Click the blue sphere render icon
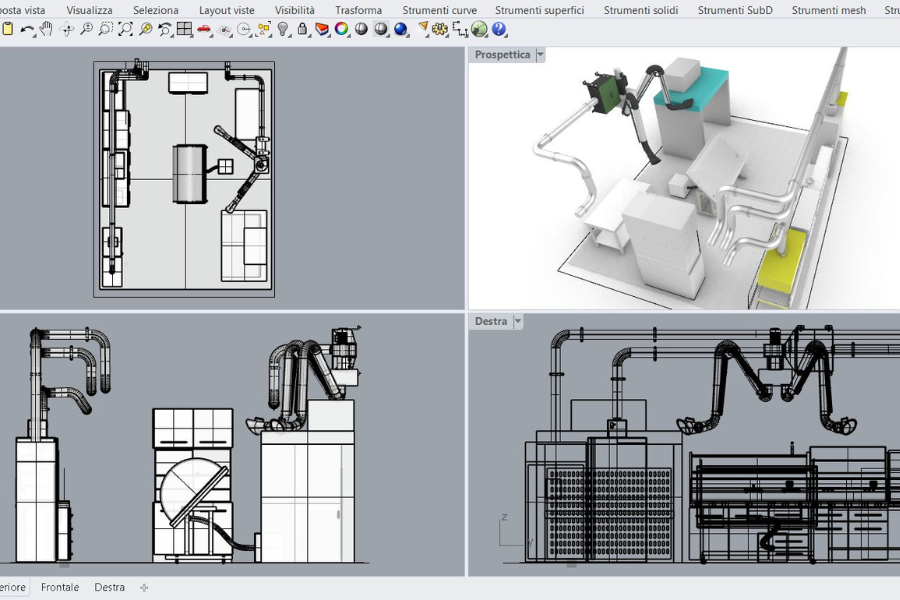The width and height of the screenshot is (900, 600). click(401, 29)
